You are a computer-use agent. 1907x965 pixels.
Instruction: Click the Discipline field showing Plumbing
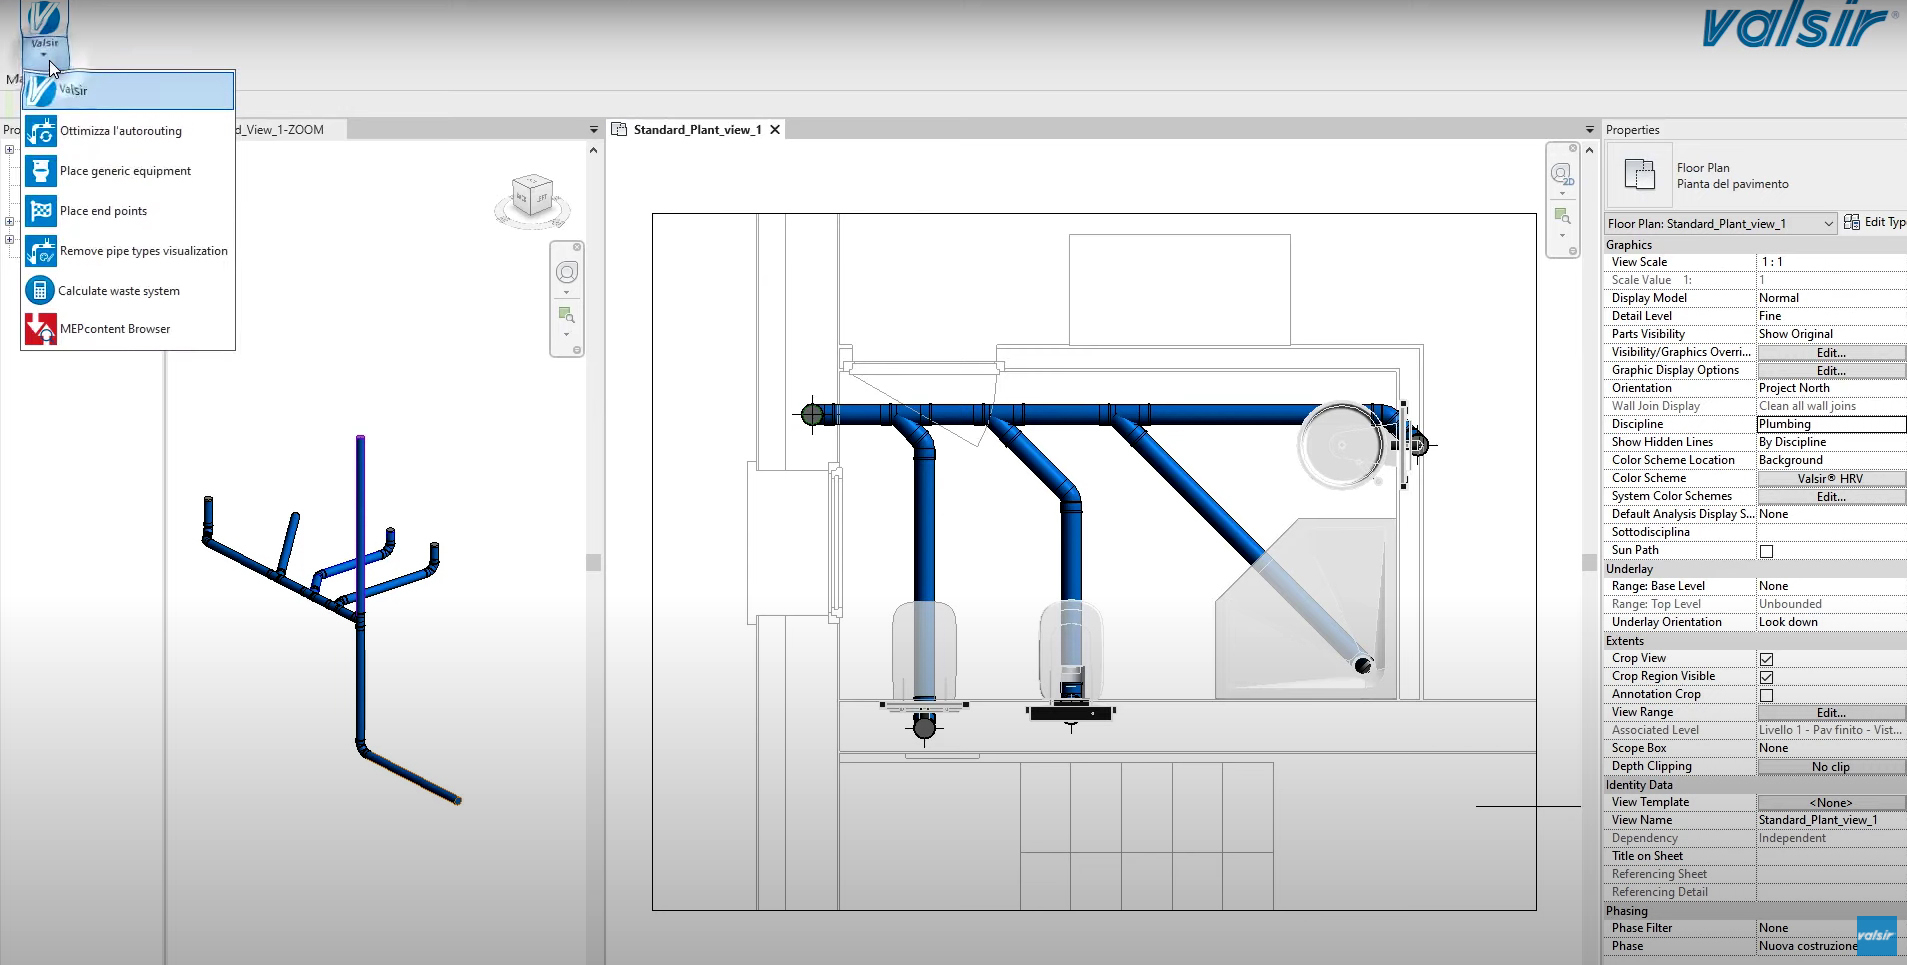1831,424
